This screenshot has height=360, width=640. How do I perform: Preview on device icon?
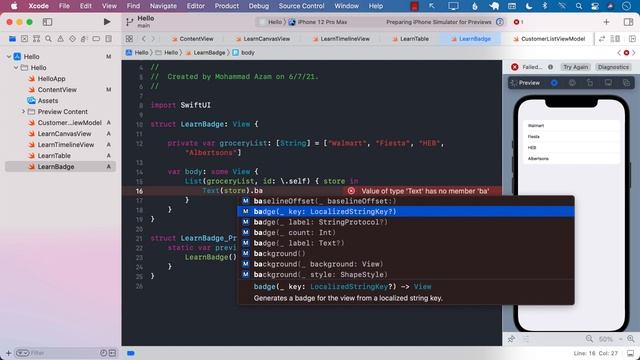click(608, 83)
